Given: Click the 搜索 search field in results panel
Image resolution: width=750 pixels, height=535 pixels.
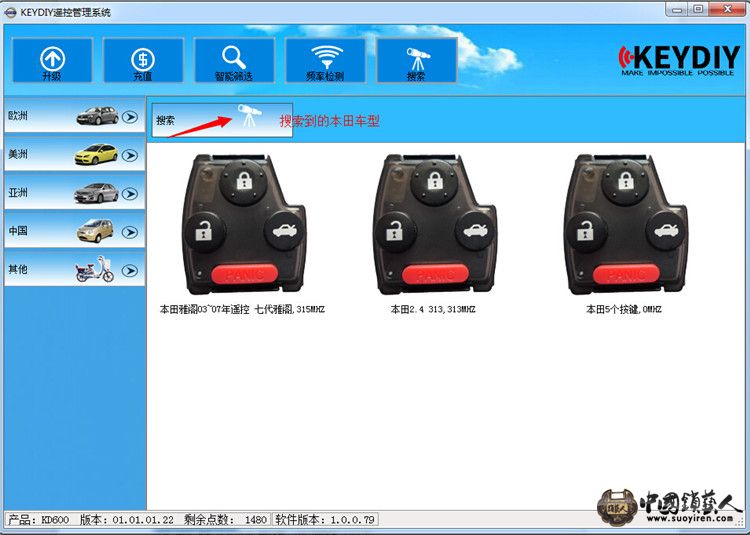Looking at the screenshot, I should pyautogui.click(x=222, y=120).
